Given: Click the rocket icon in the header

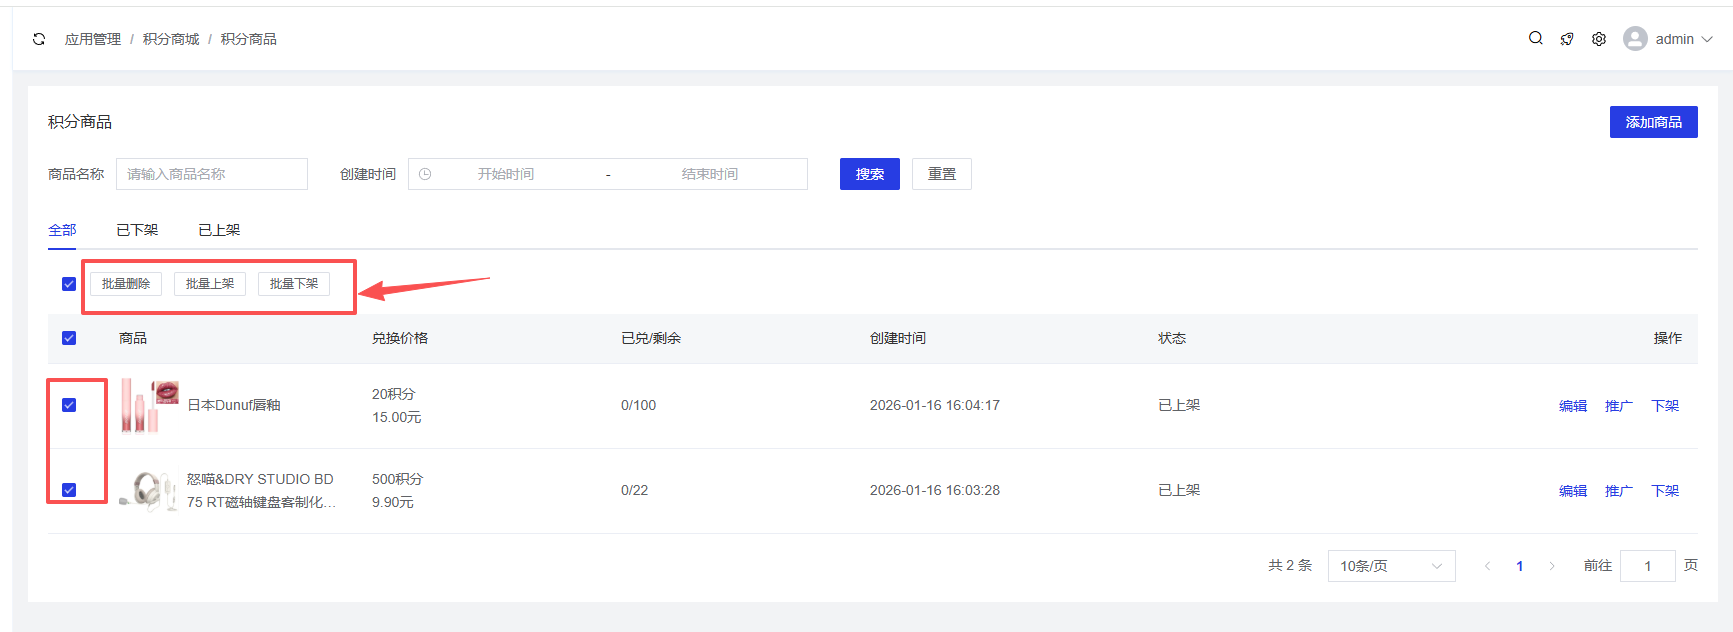Looking at the screenshot, I should click(x=1567, y=39).
